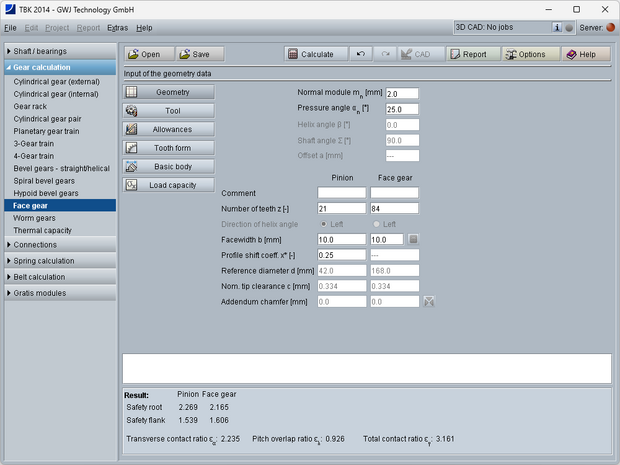Screen dimensions: 620x465
Task: Click the undo arrow in the toolbar
Action: click(x=362, y=54)
